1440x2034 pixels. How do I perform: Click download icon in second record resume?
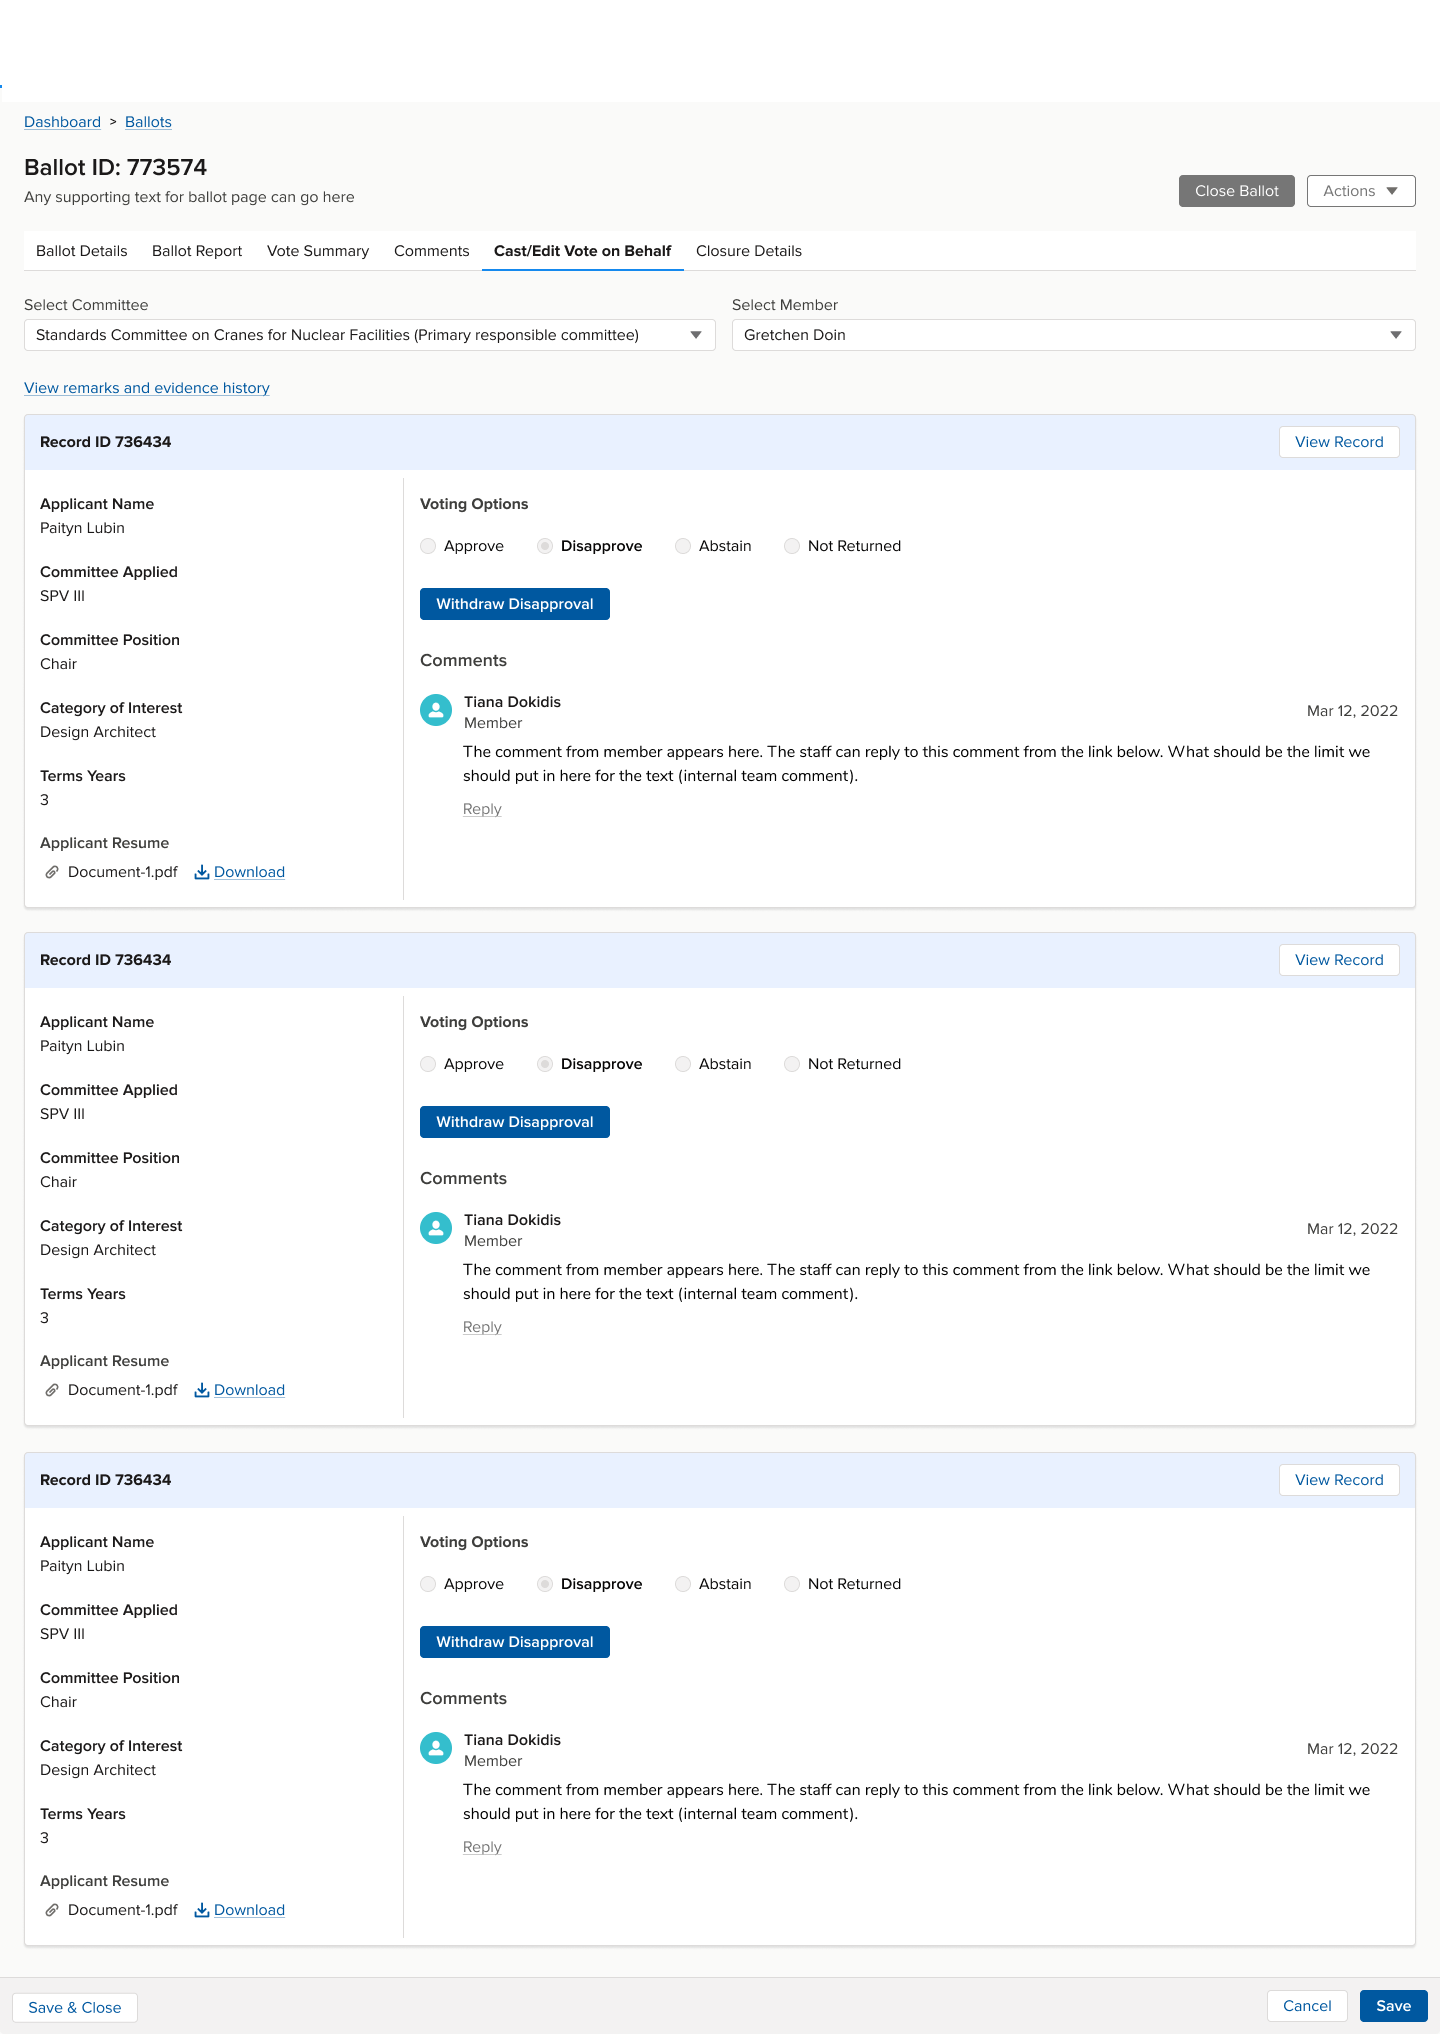point(202,1390)
